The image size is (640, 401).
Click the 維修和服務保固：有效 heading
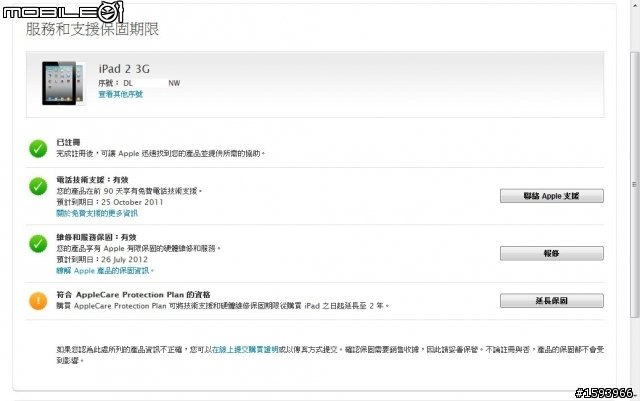coord(96,237)
